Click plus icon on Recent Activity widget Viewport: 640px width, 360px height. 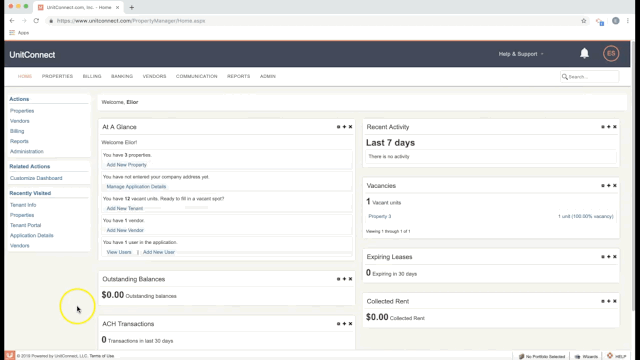pyautogui.click(x=609, y=127)
